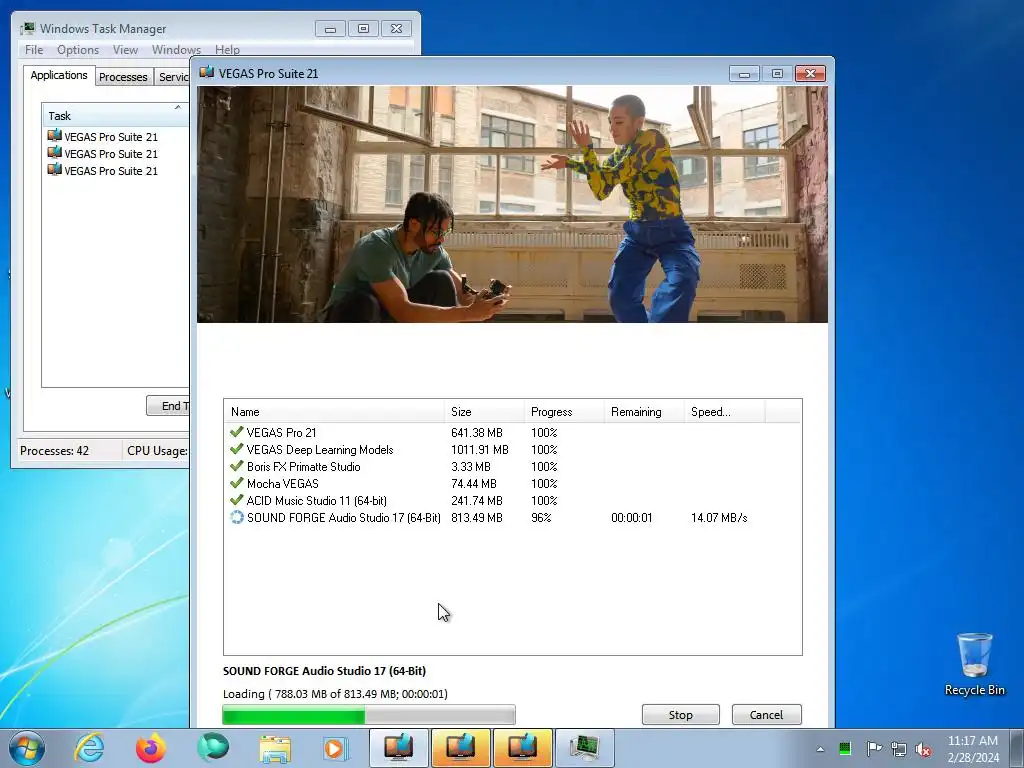Click the loading spinner icon beside SOUND FORGE
This screenshot has width=1024, height=768.
[236, 517]
